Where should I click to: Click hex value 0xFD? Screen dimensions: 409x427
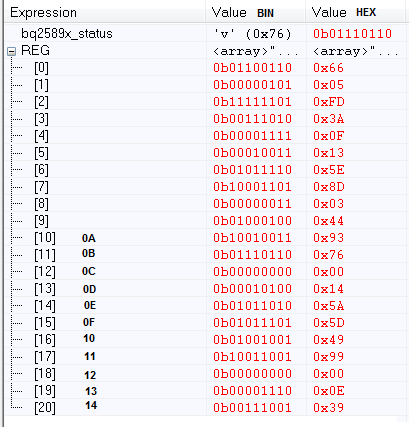(x=329, y=102)
